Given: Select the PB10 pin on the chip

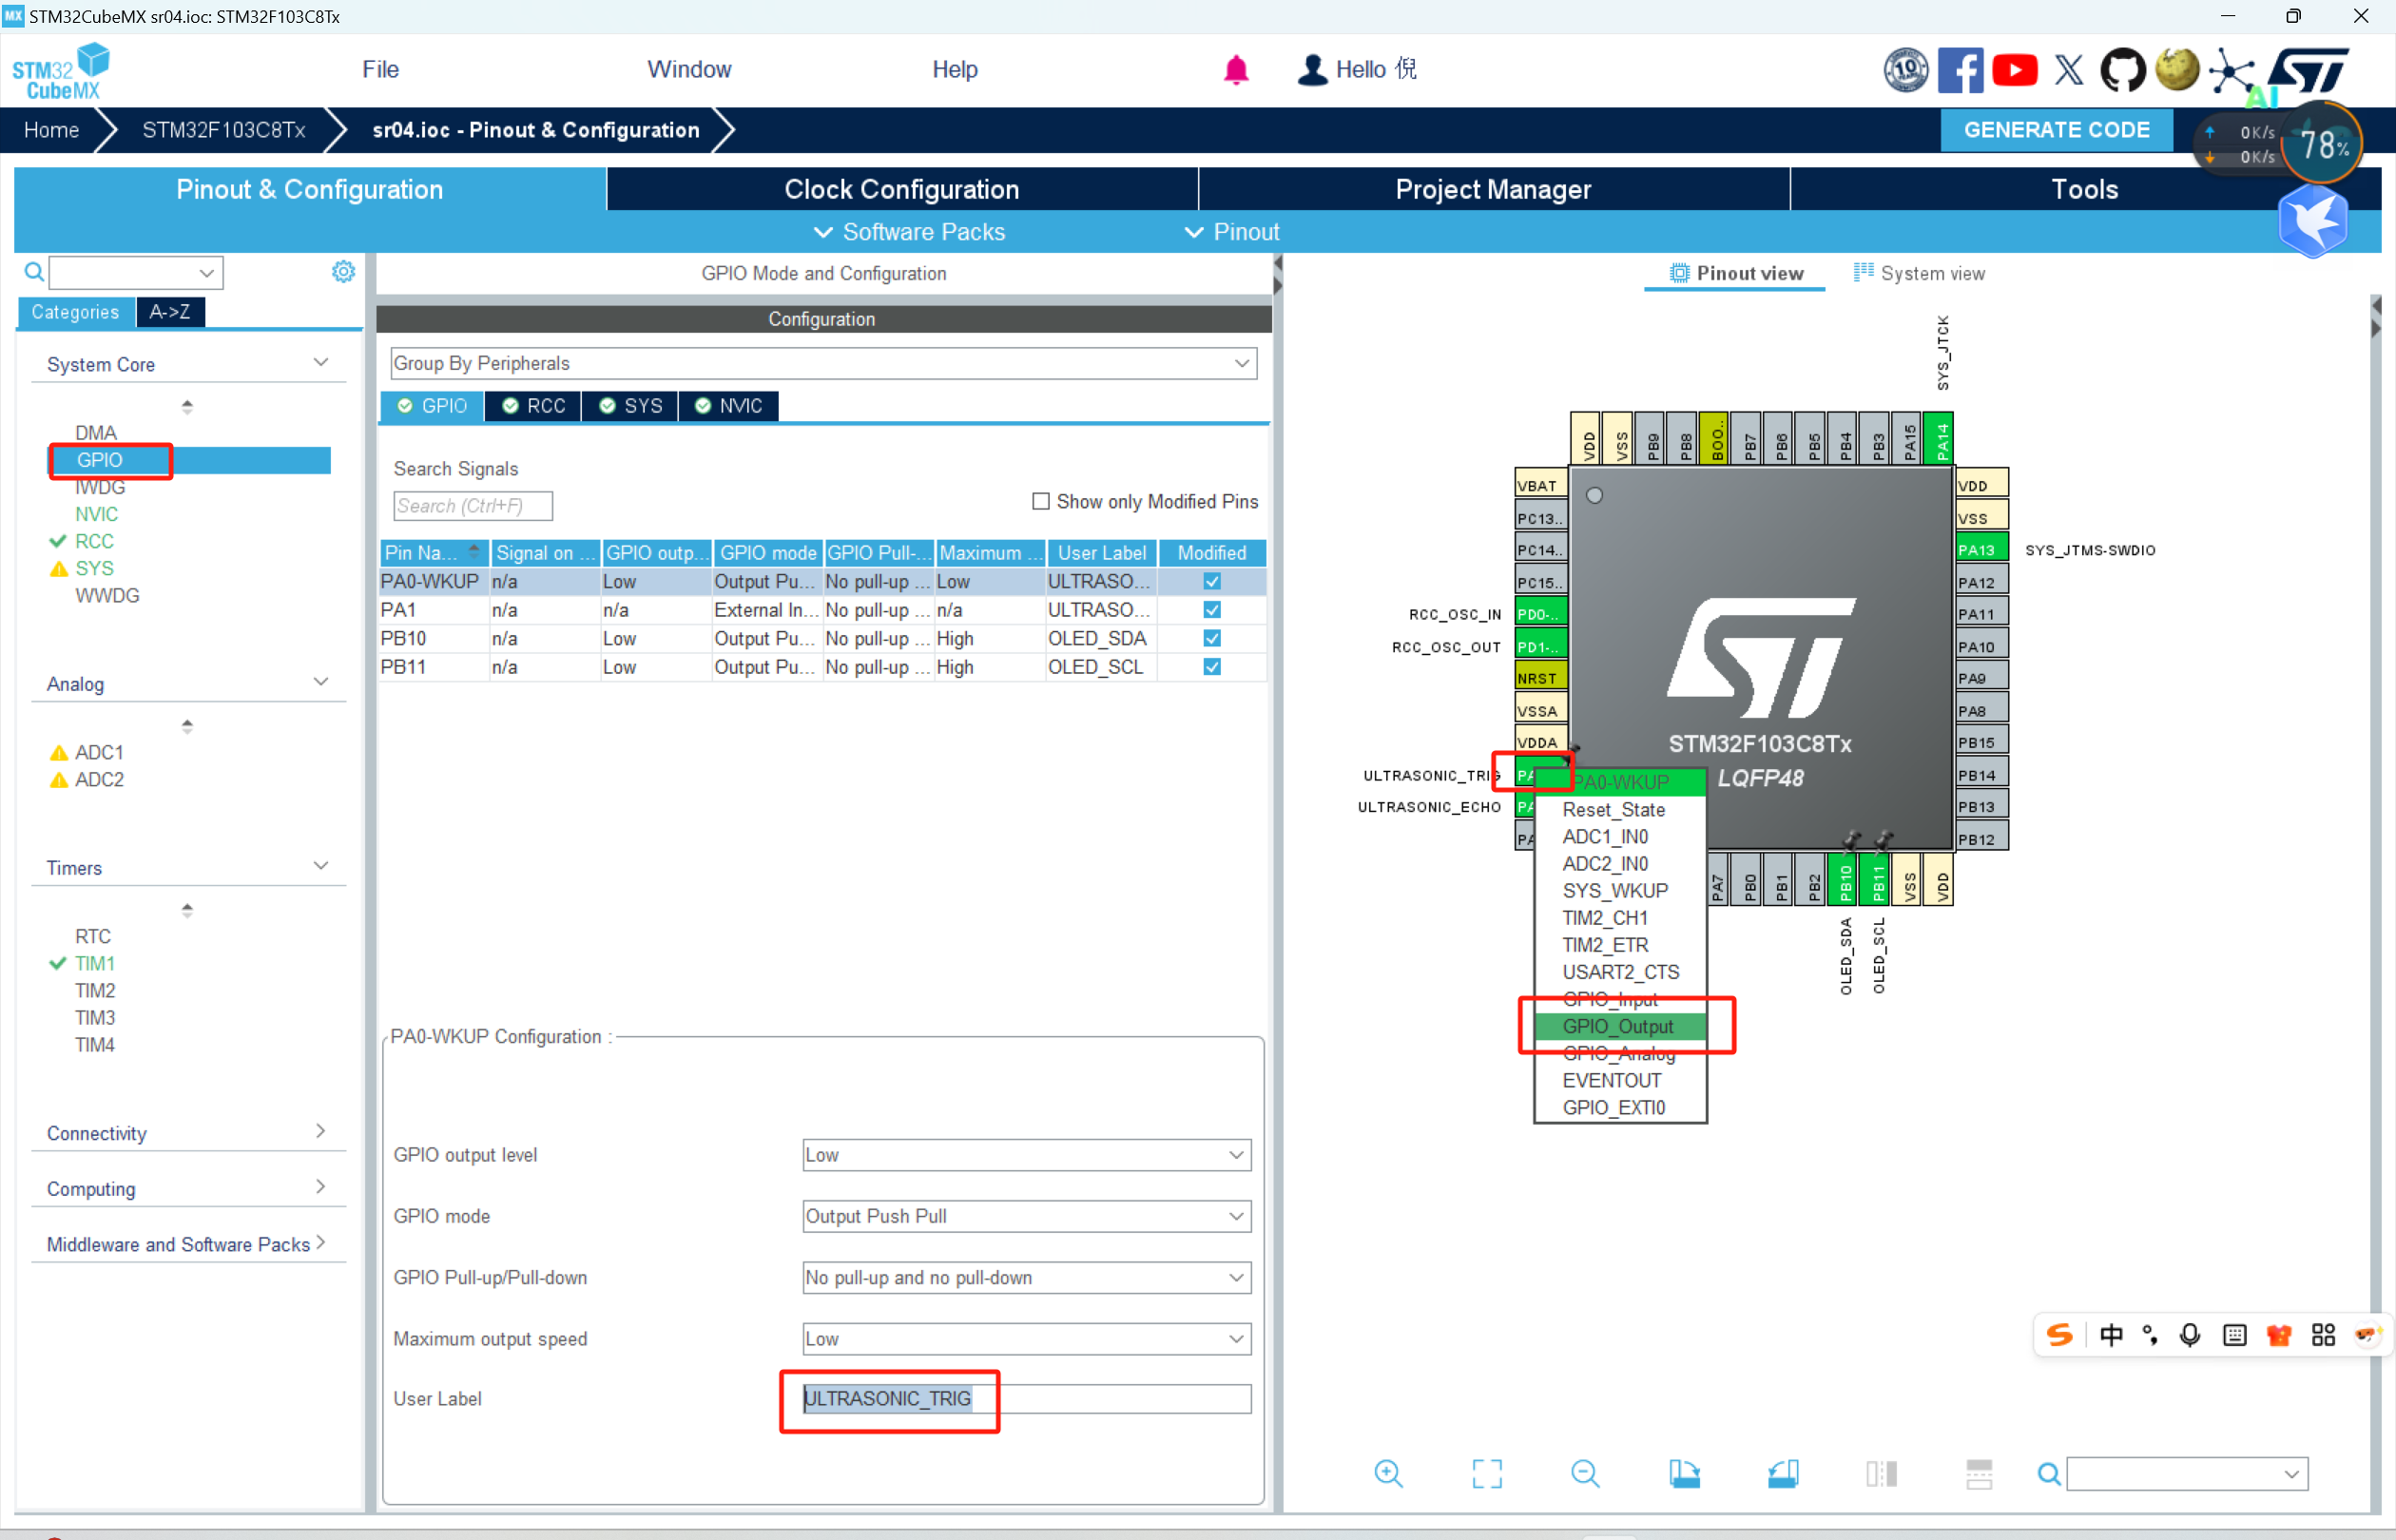Looking at the screenshot, I should pos(1844,880).
